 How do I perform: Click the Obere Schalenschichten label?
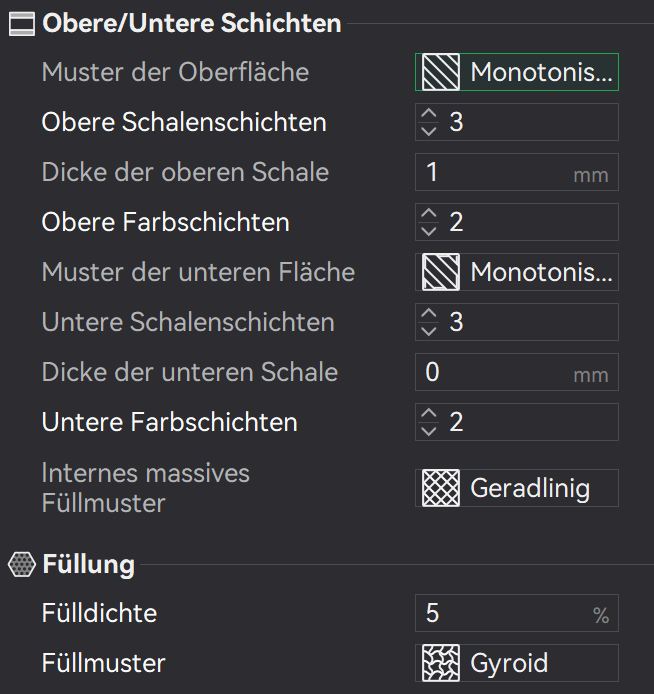[x=184, y=122]
